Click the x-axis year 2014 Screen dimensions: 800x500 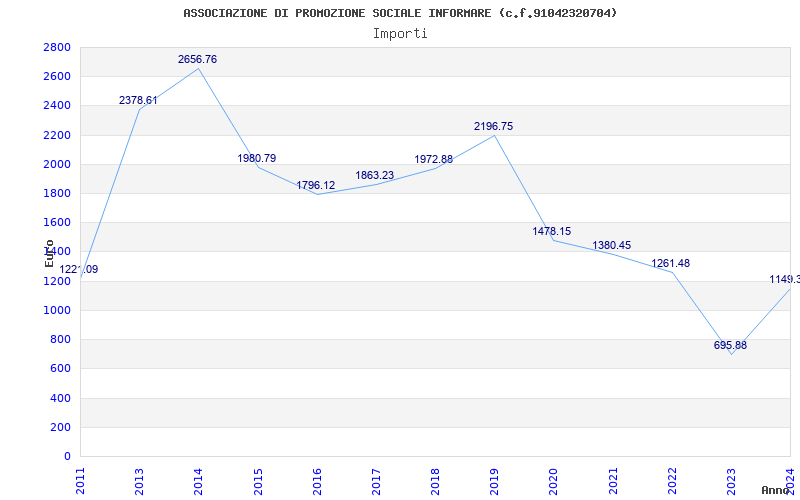tap(198, 482)
